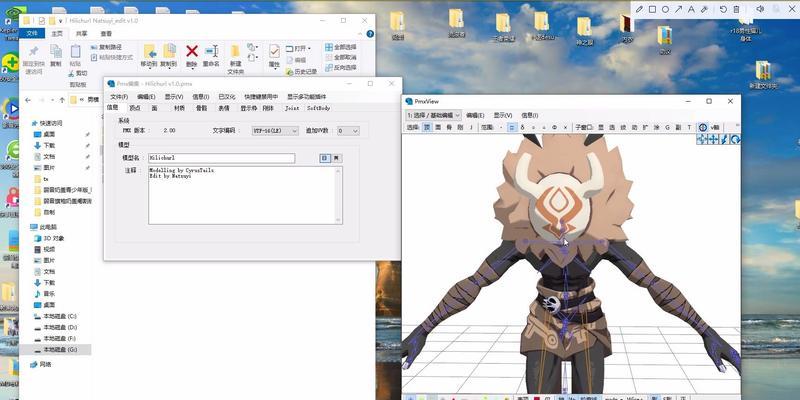The height and width of the screenshot is (400, 800).
Task: Click the globe orientation icon in PmxView toolbar
Action: tap(703, 128)
